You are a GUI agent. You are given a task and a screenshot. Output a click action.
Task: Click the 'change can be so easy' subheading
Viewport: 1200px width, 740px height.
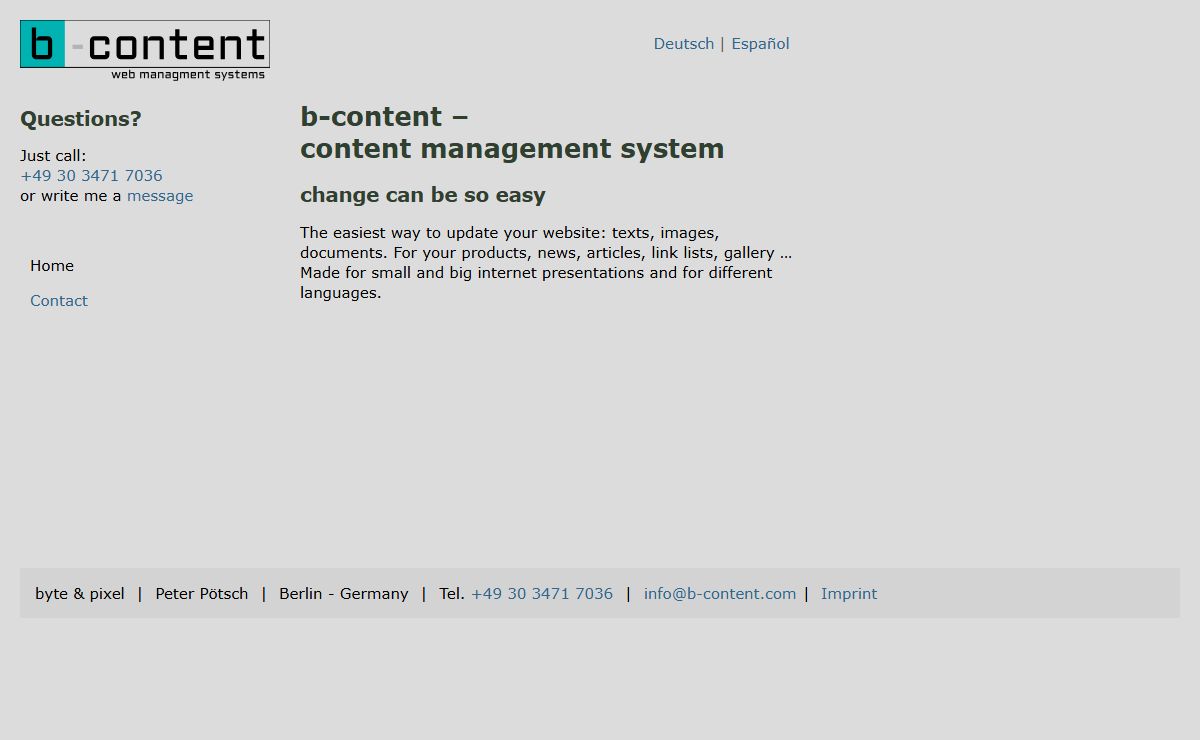pos(423,195)
